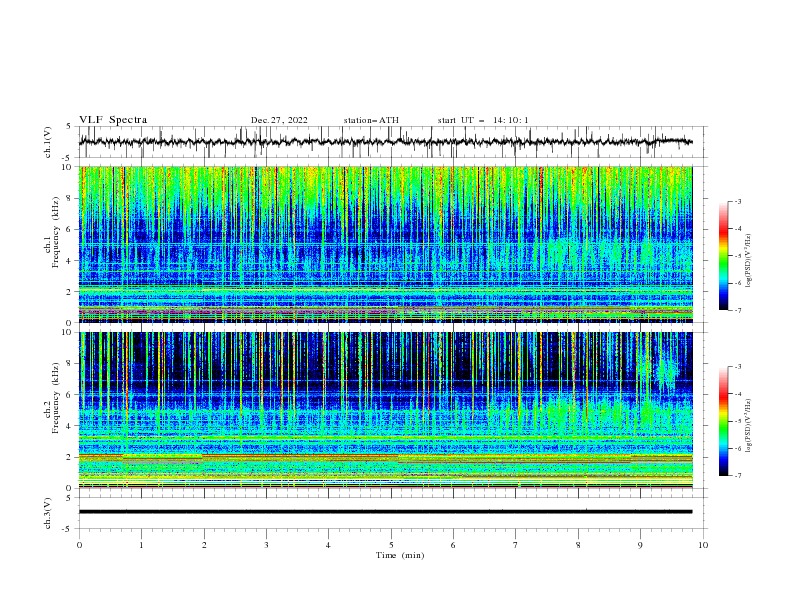Select the date "Dec. 27, 2022"
Image resolution: width=792 pixels, height=612 pixels.
279,120
